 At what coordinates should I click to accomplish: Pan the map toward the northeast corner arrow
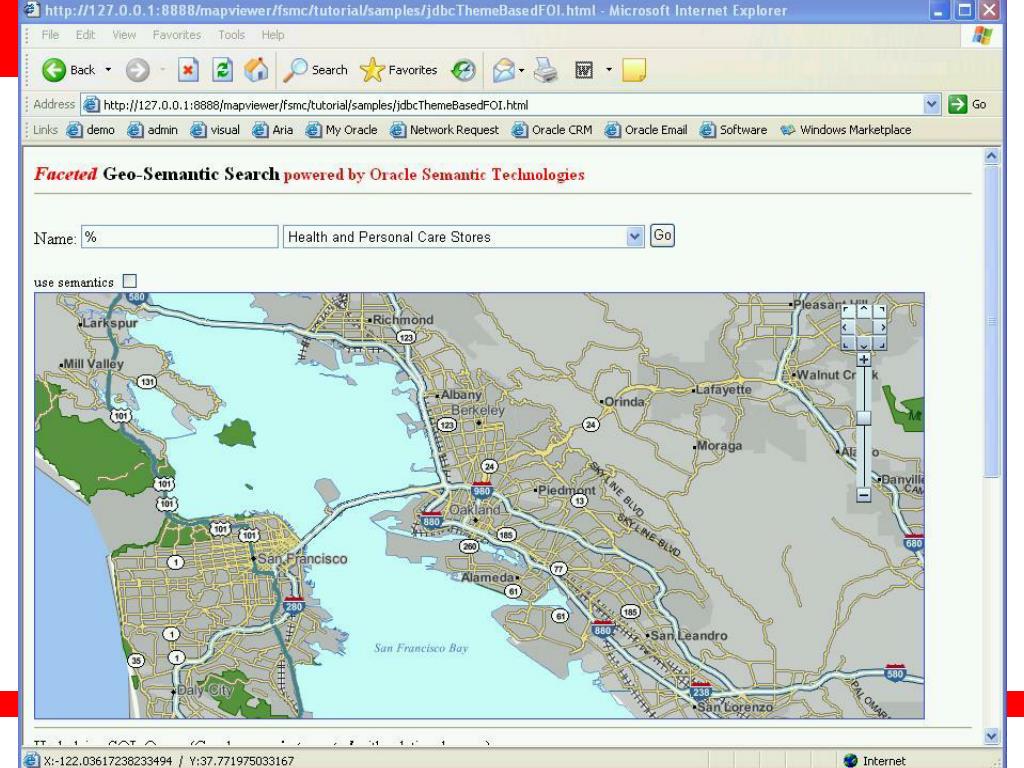[x=880, y=311]
